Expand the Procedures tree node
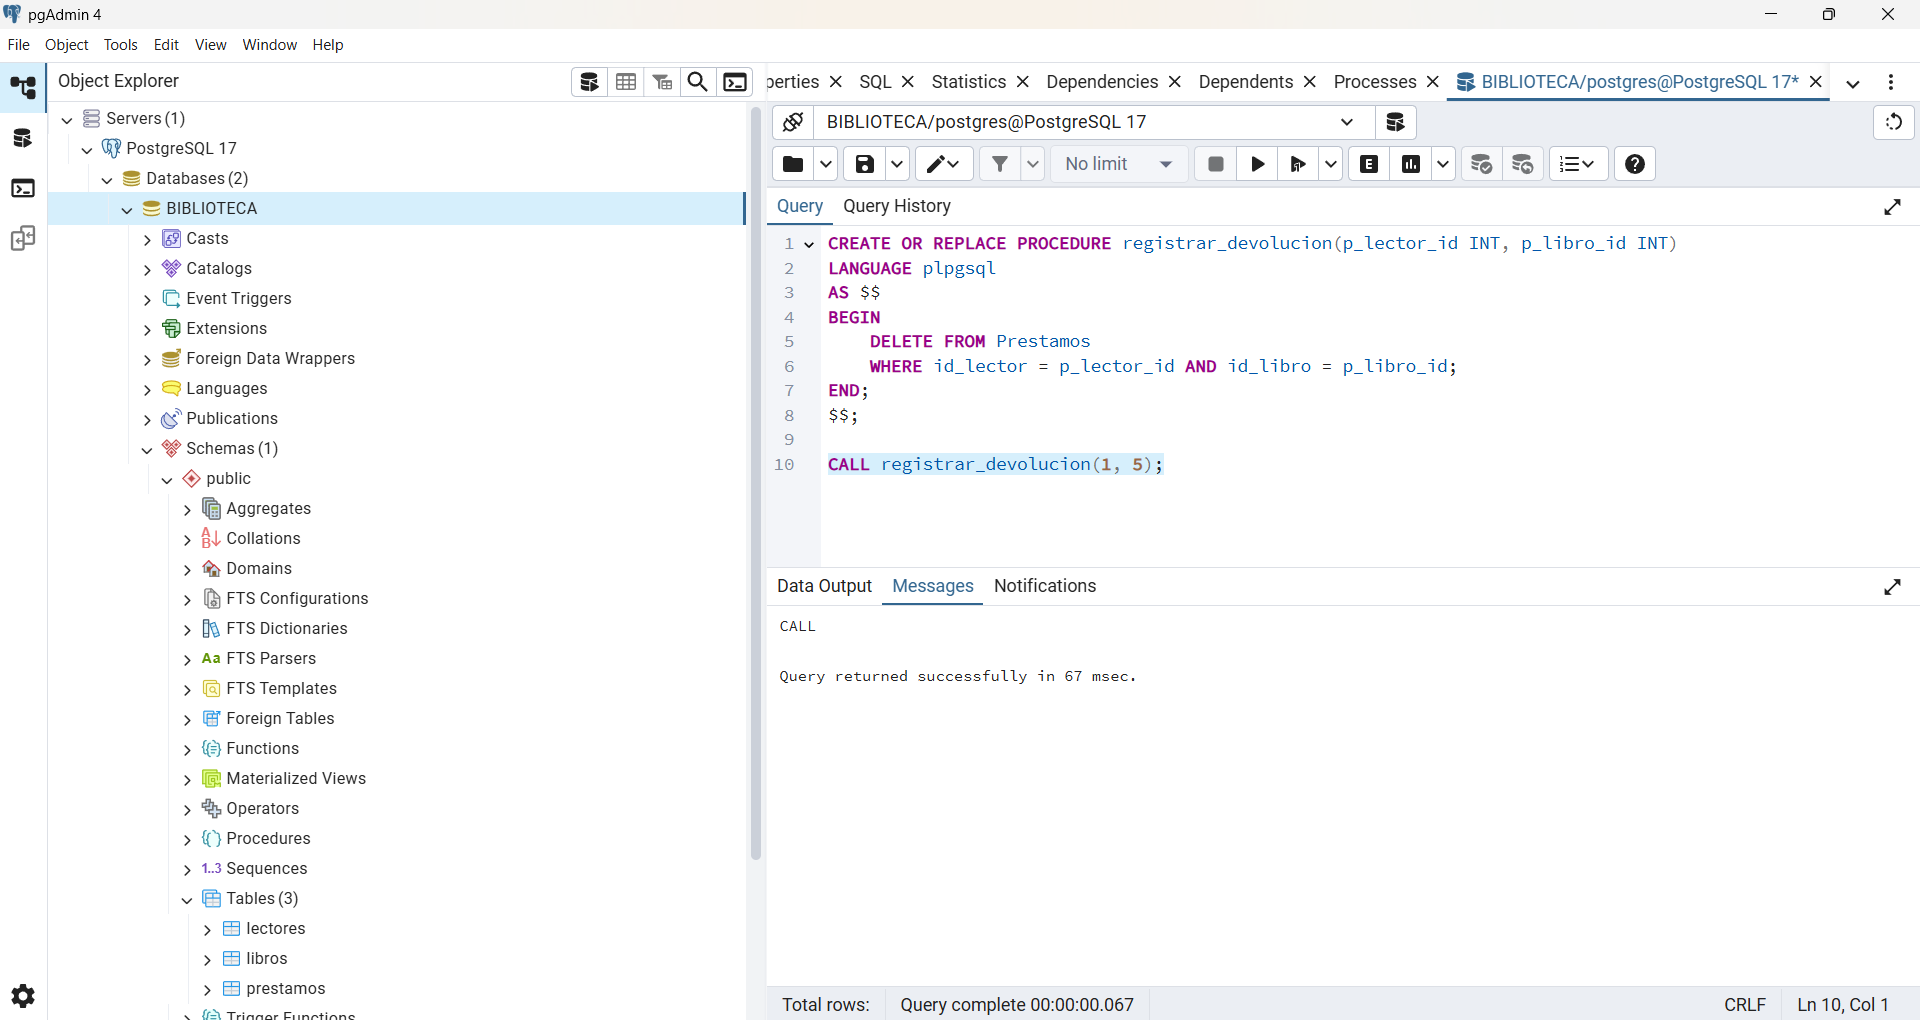This screenshot has height=1020, width=1920. pos(187,839)
